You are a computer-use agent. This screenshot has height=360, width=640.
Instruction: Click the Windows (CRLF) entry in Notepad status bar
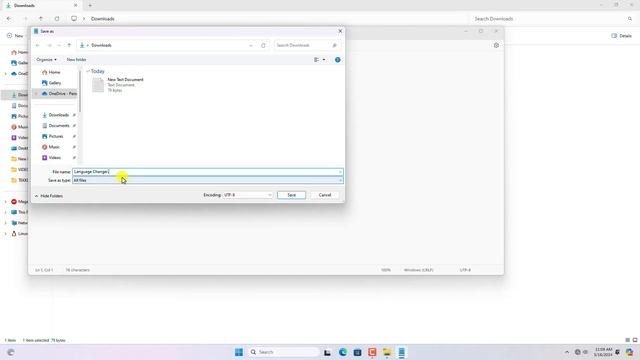(418, 270)
